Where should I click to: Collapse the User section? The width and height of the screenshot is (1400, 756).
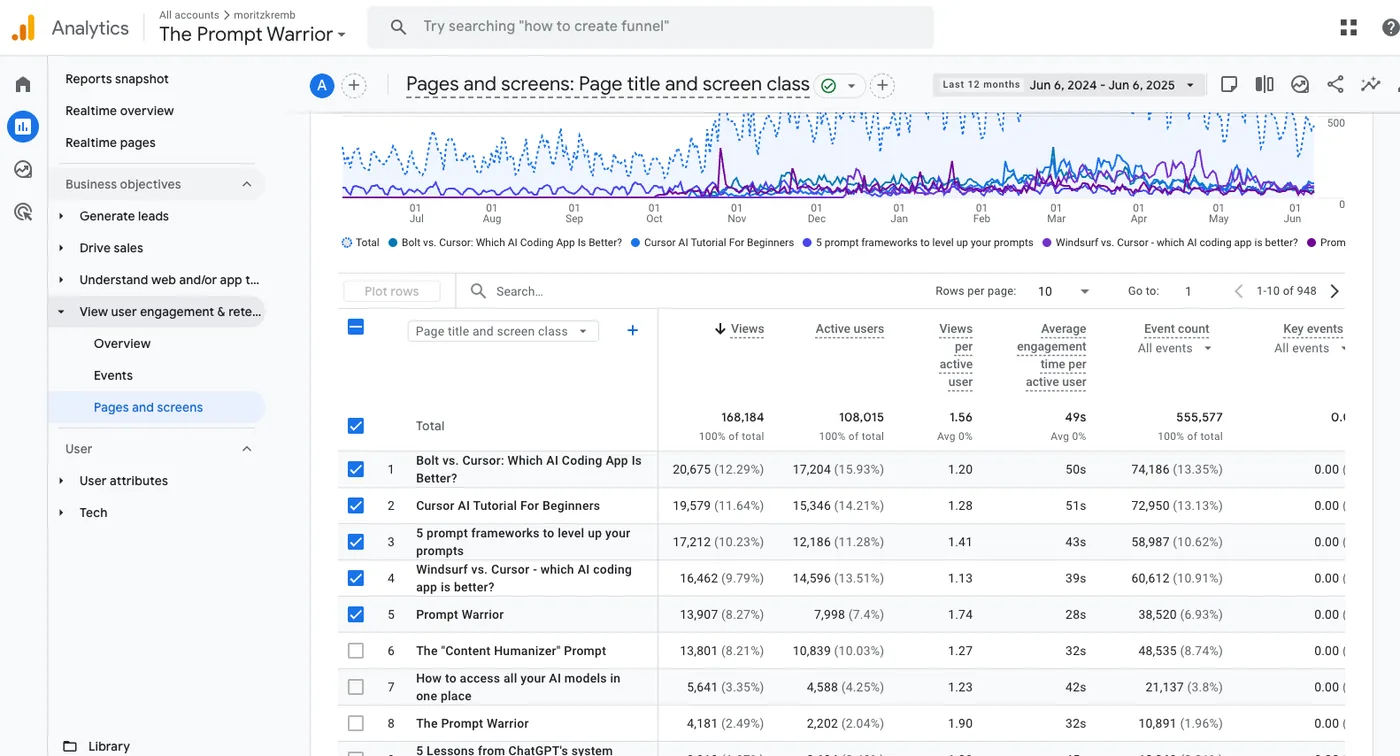pos(247,449)
